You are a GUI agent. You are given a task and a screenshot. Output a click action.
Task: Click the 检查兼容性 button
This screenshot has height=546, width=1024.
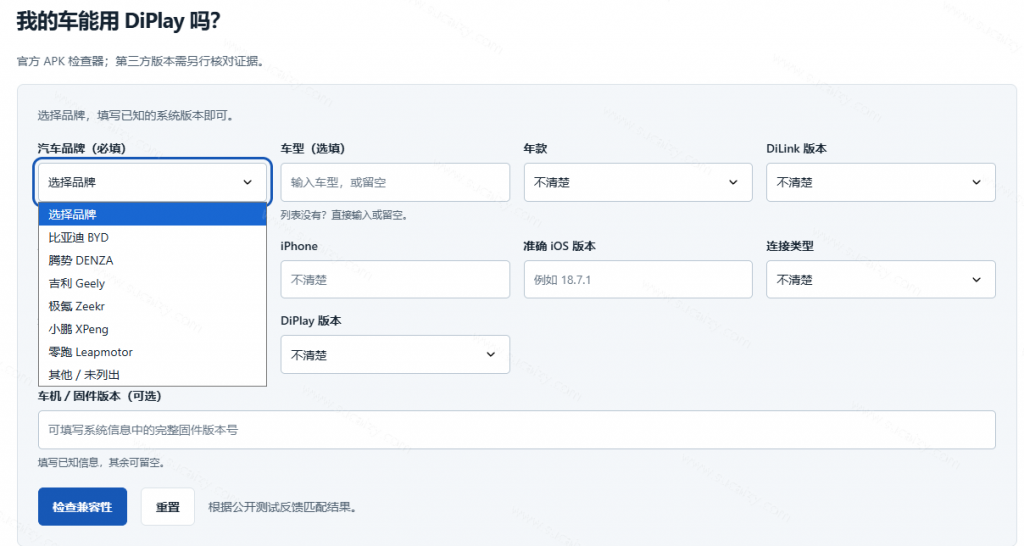pyautogui.click(x=82, y=507)
